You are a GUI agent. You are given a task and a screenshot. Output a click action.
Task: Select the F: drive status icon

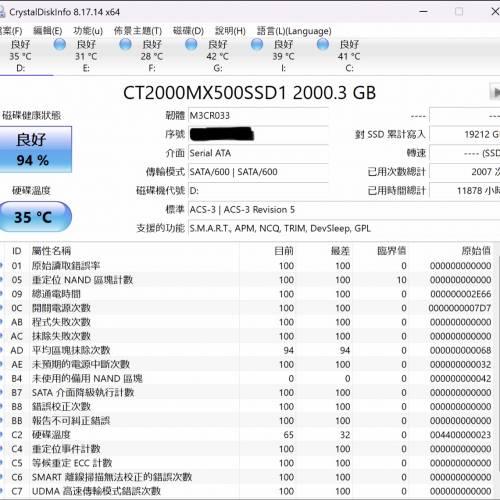[x=125, y=44]
